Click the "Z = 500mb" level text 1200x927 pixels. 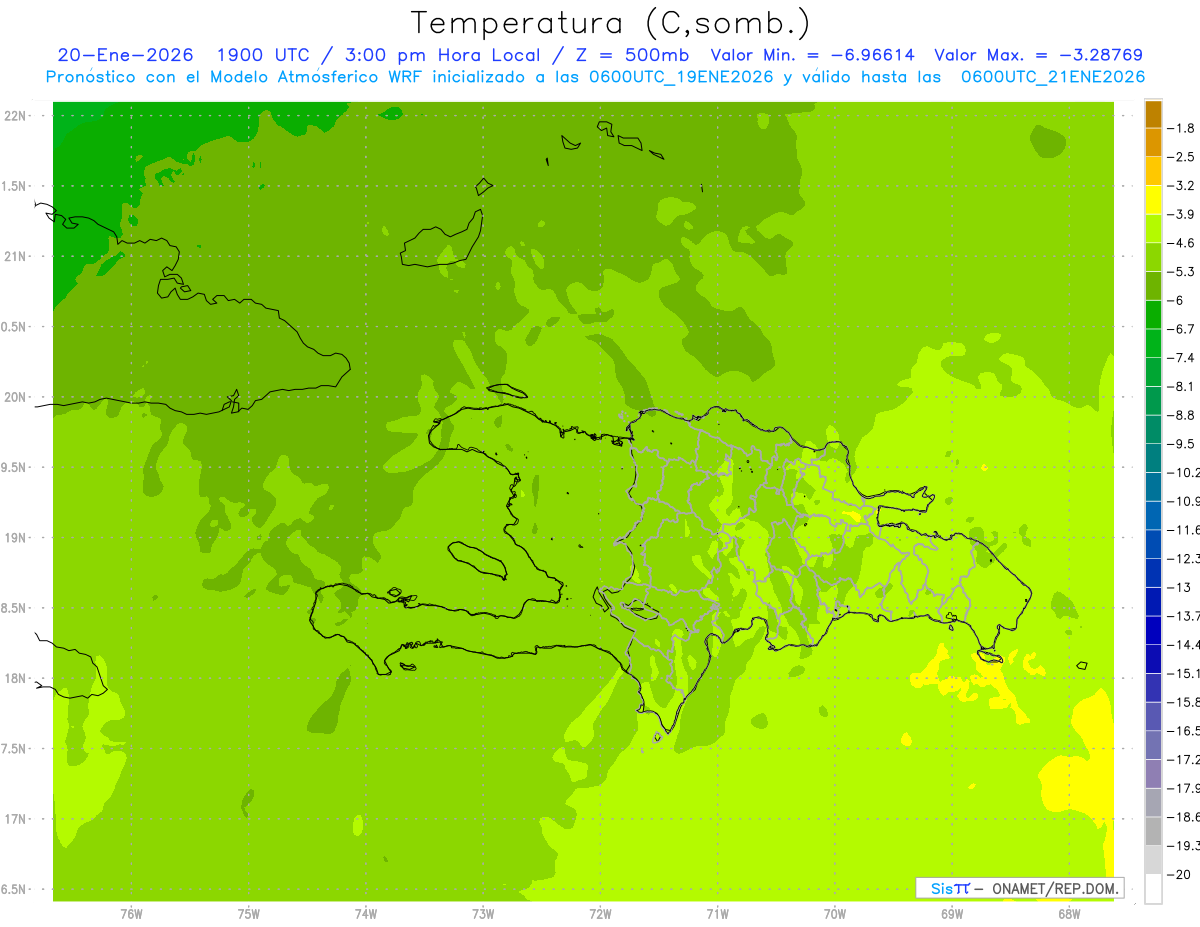(630, 55)
